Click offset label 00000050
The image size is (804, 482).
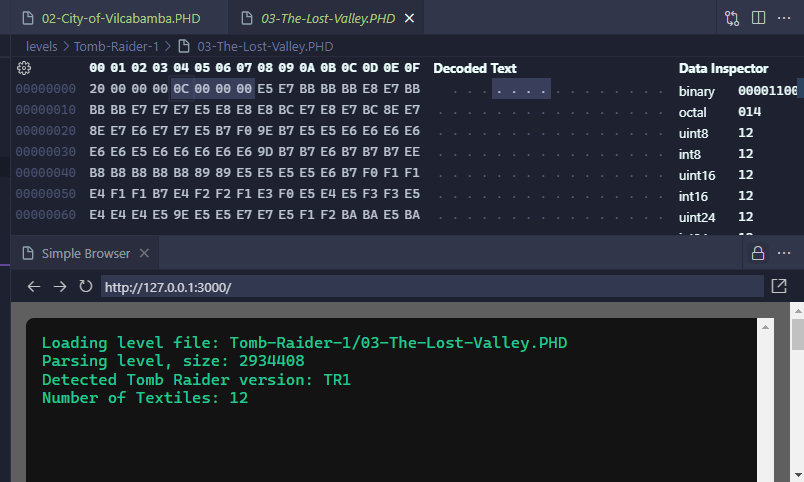pyautogui.click(x=46, y=194)
